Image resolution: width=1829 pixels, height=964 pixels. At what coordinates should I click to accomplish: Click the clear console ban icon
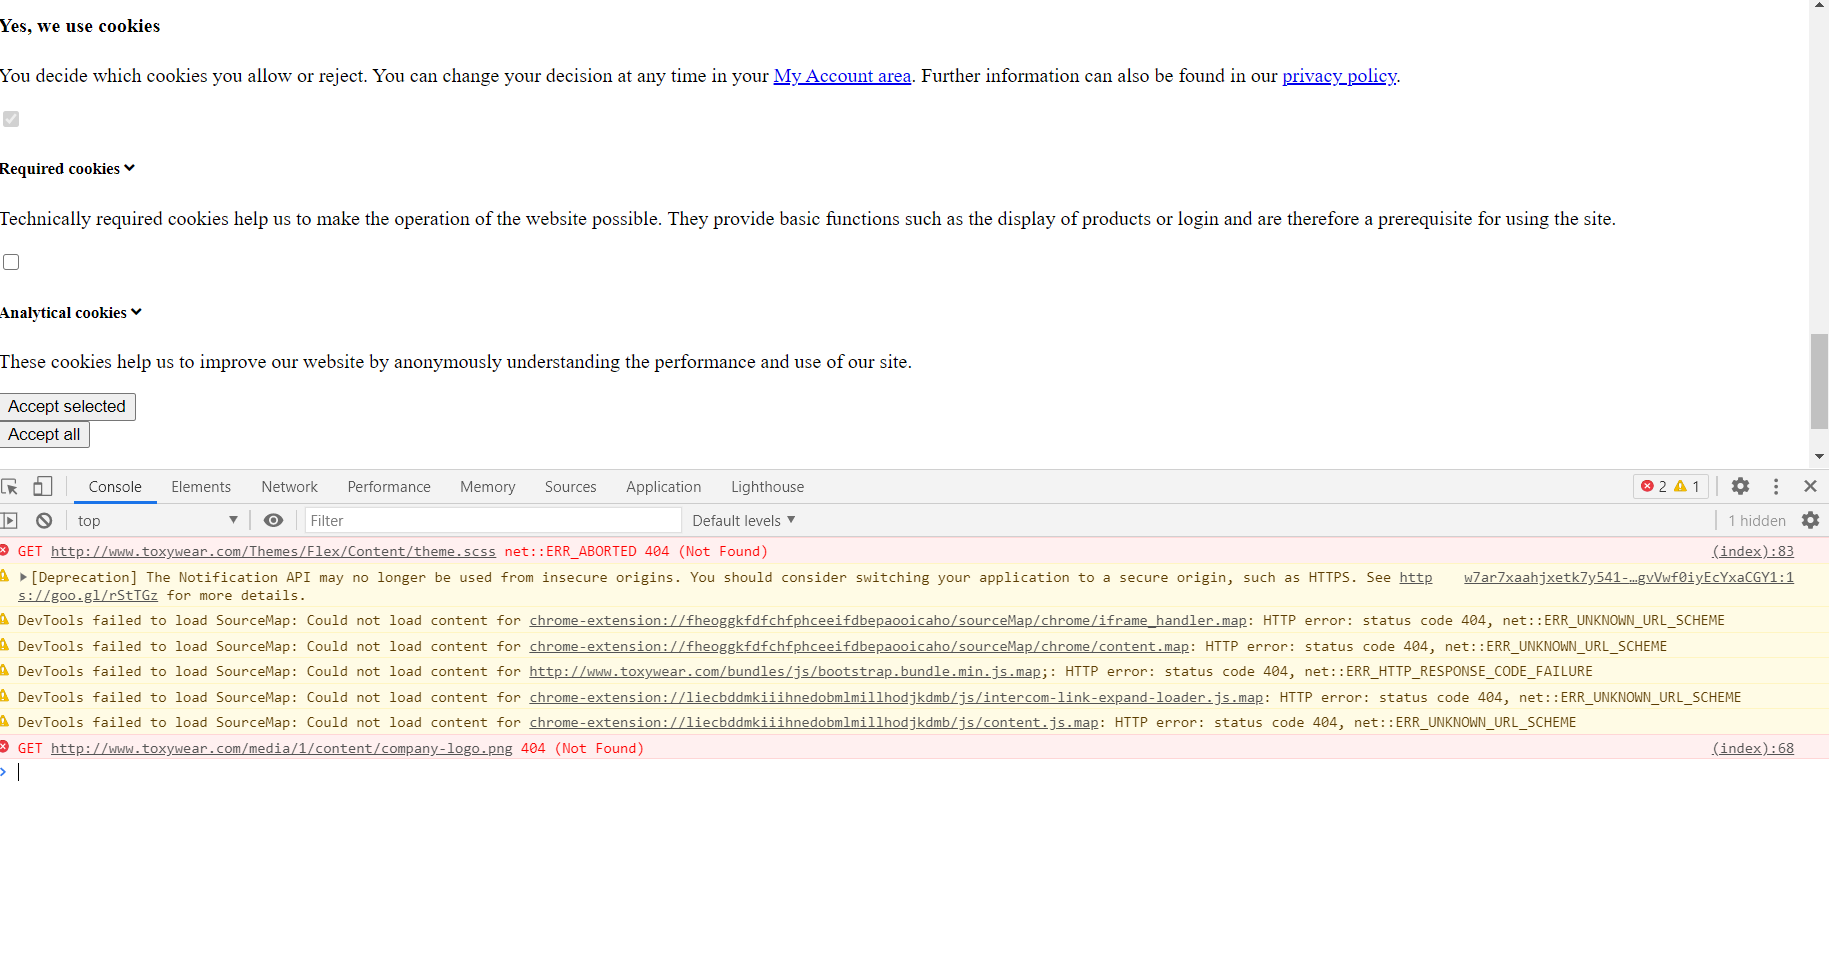44,520
